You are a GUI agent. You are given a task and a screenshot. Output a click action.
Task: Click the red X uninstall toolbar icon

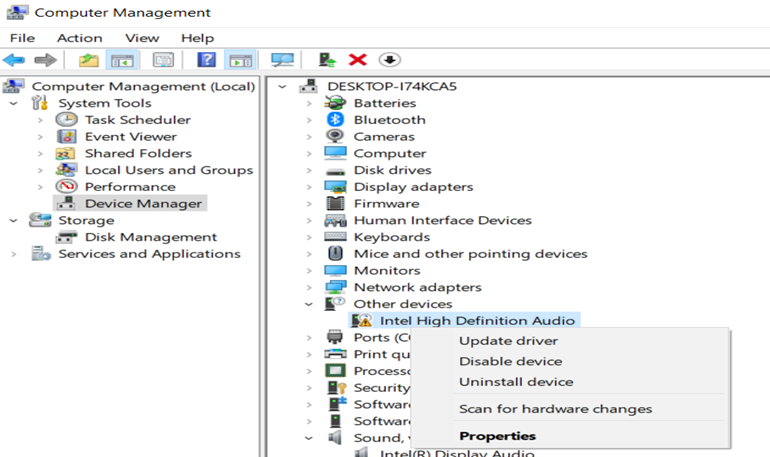pyautogui.click(x=357, y=60)
